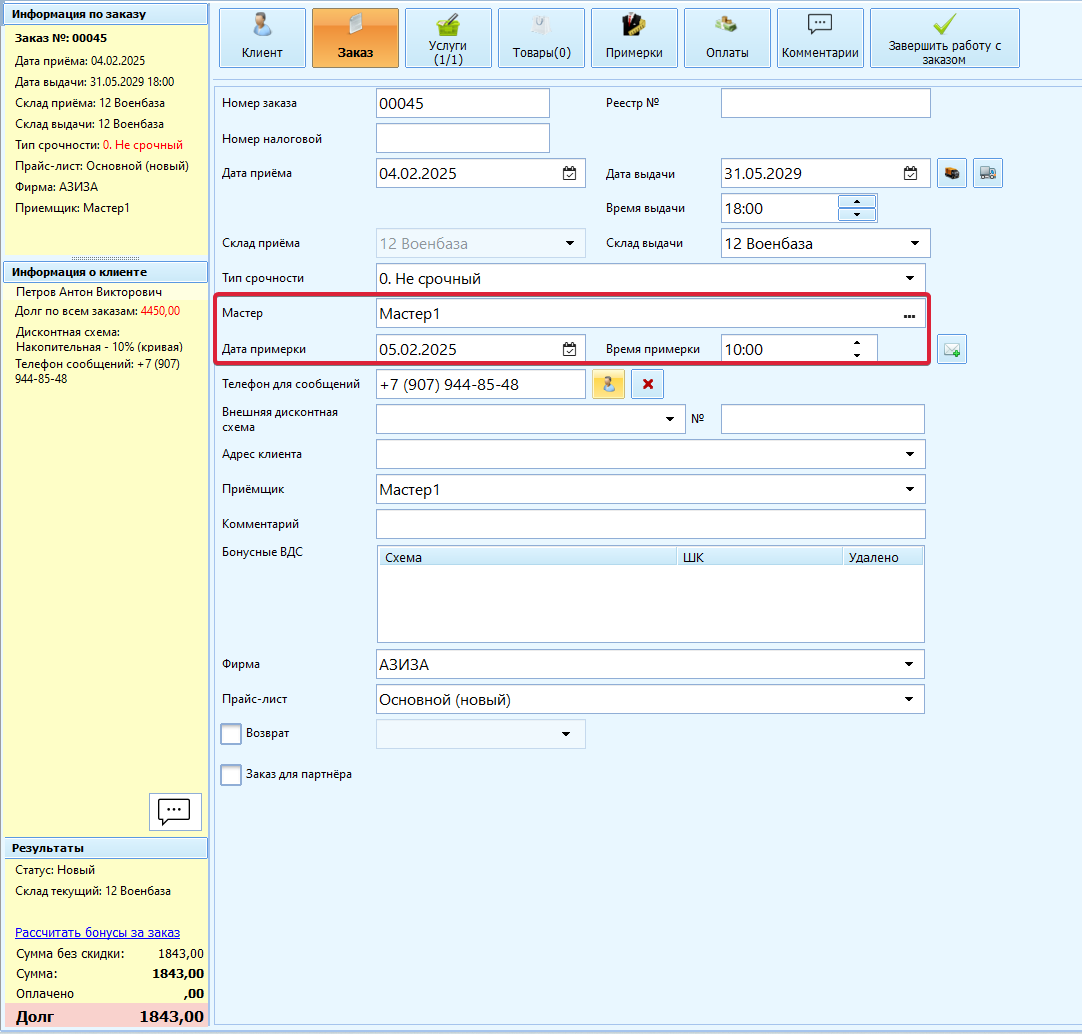This screenshot has width=1082, height=1034.
Task: Expand the Тип срочности dropdown
Action: [x=909, y=278]
